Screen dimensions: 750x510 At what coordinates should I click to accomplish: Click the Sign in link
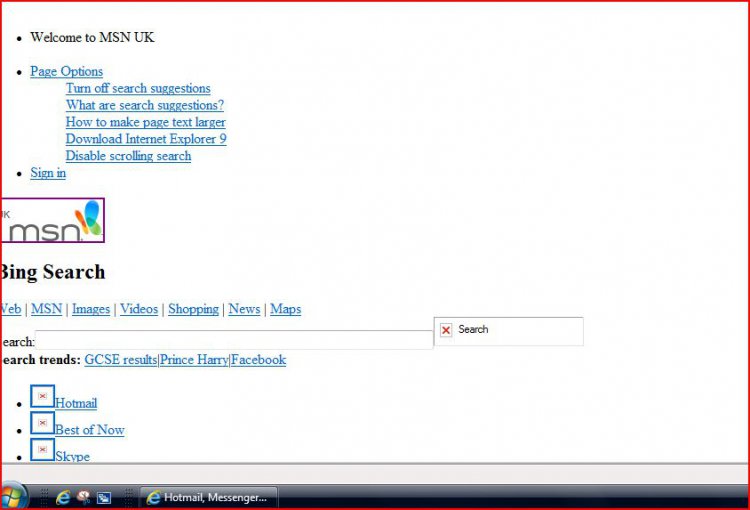click(48, 173)
